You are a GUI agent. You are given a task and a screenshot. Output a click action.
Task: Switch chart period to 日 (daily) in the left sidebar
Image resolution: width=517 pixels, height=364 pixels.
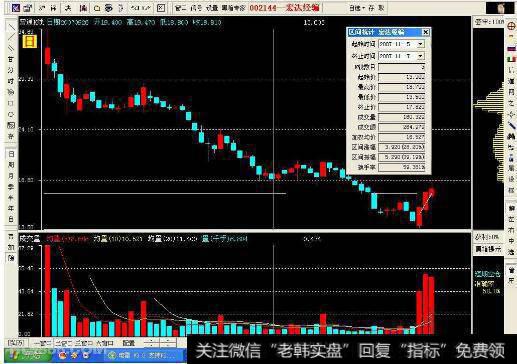(11, 154)
